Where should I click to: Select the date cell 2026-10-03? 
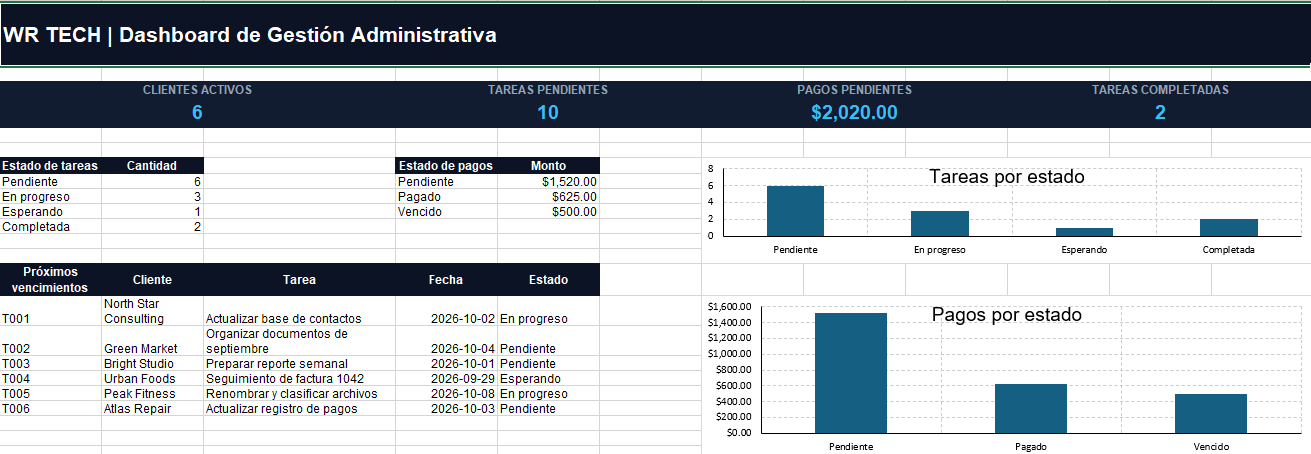pos(447,409)
